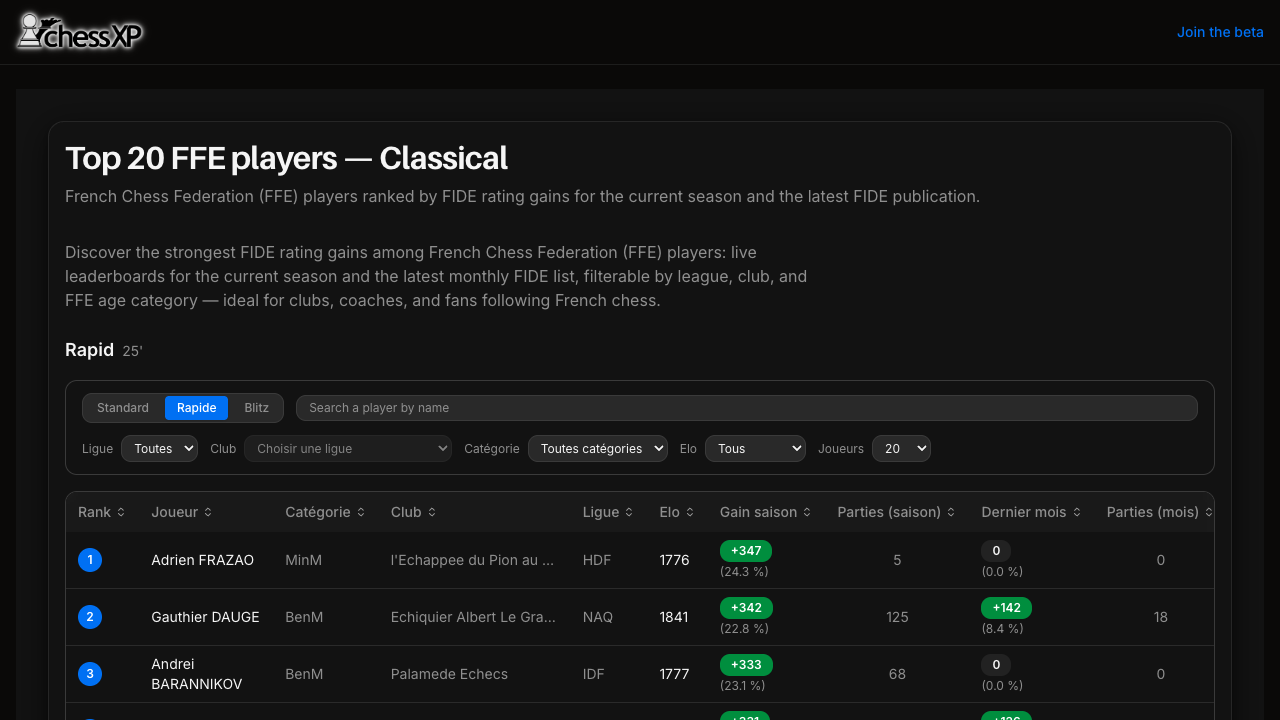Click the +333 season gain badge

tap(746, 665)
